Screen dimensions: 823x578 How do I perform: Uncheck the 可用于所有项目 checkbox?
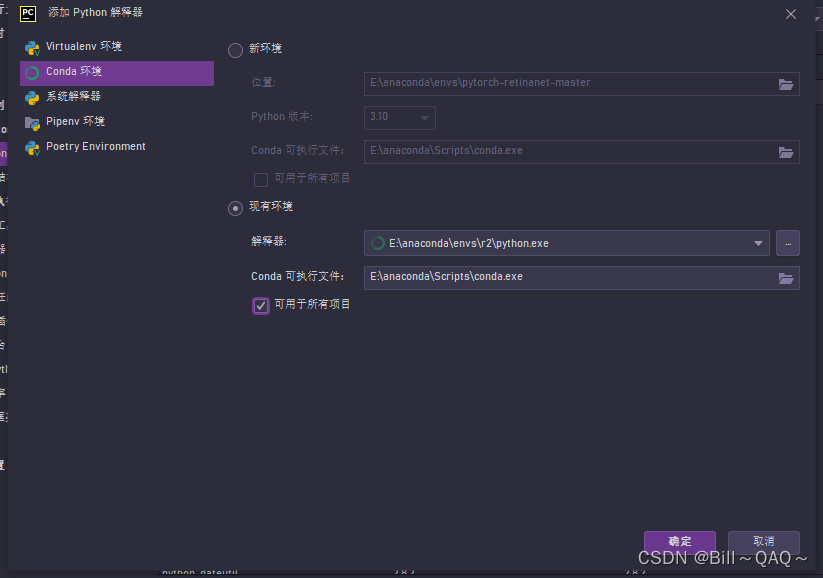point(260,304)
